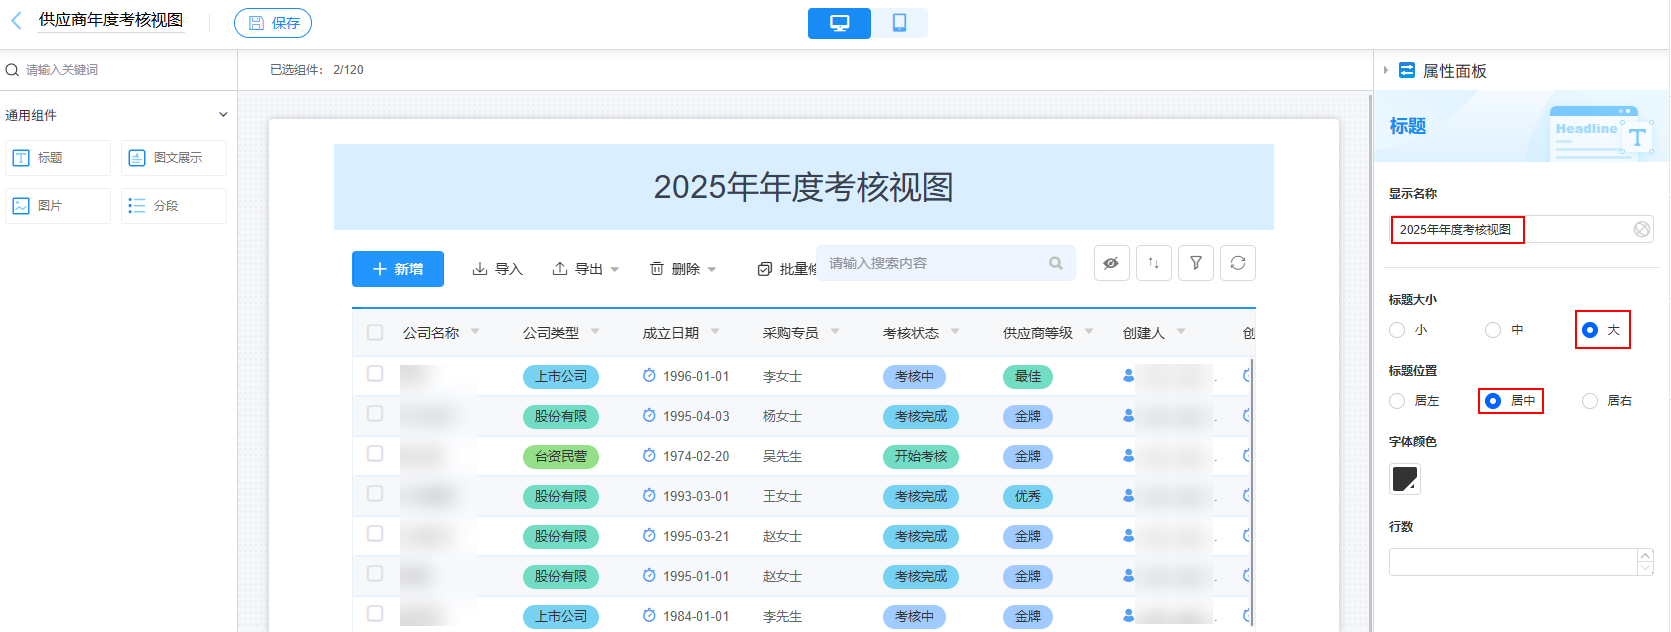
Task: Select the 标题 component
Action: 58,158
